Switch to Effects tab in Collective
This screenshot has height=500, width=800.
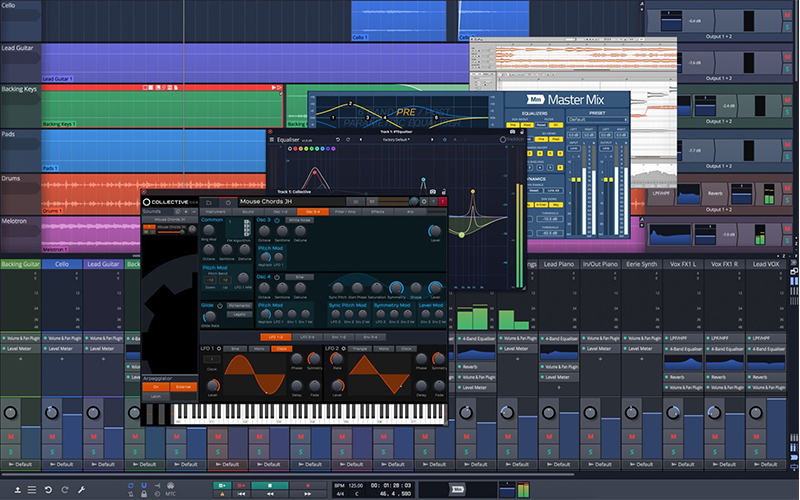(x=378, y=212)
